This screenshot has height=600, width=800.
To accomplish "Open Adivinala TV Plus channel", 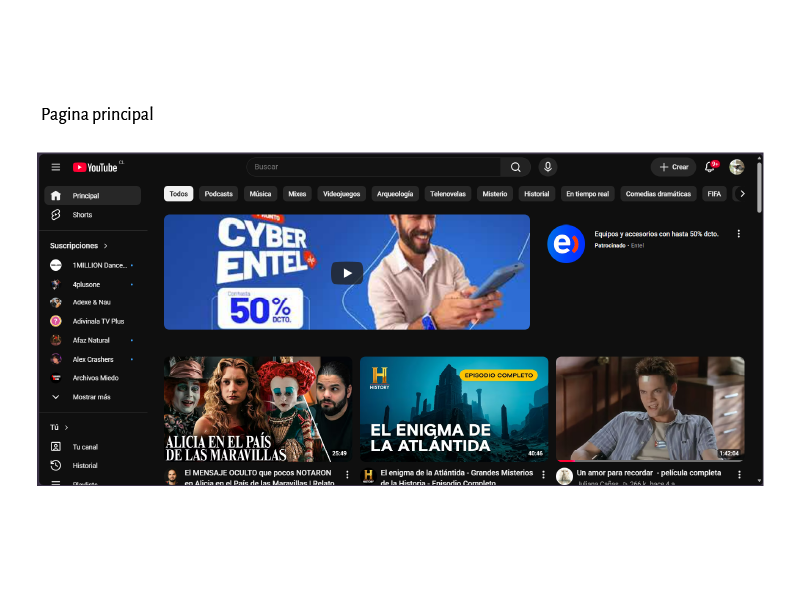I will pos(92,321).
